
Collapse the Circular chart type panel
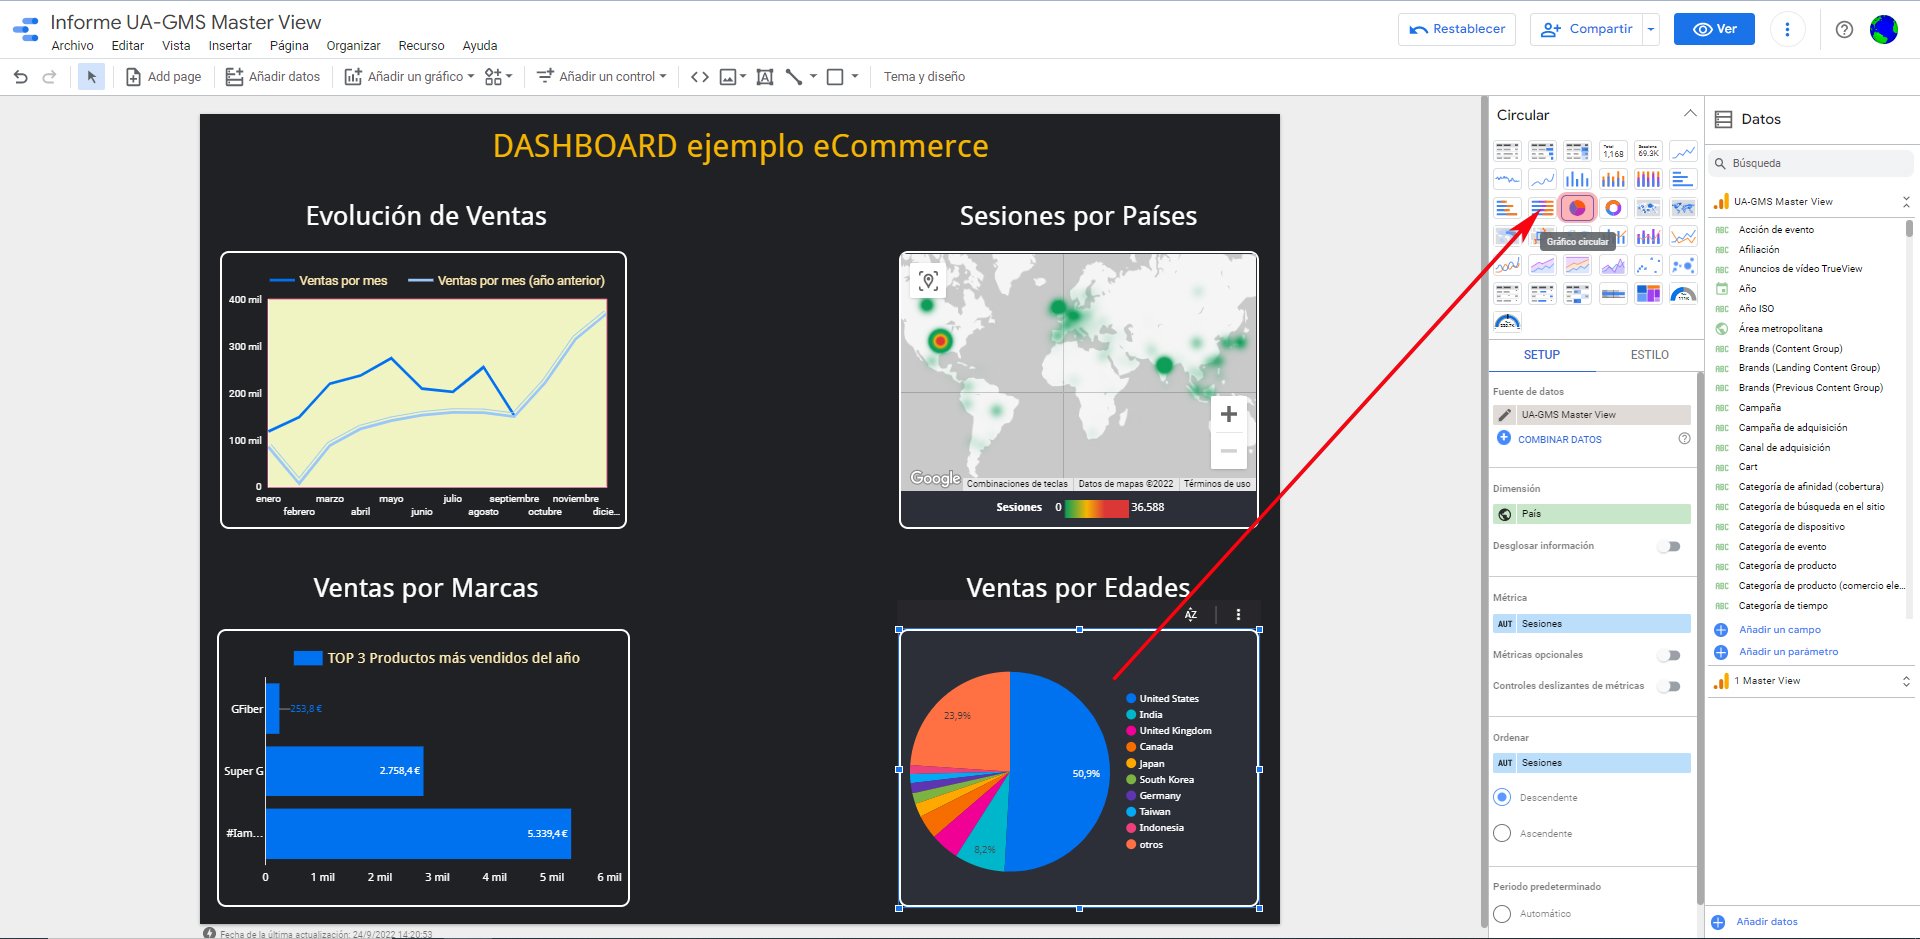coord(1690,113)
